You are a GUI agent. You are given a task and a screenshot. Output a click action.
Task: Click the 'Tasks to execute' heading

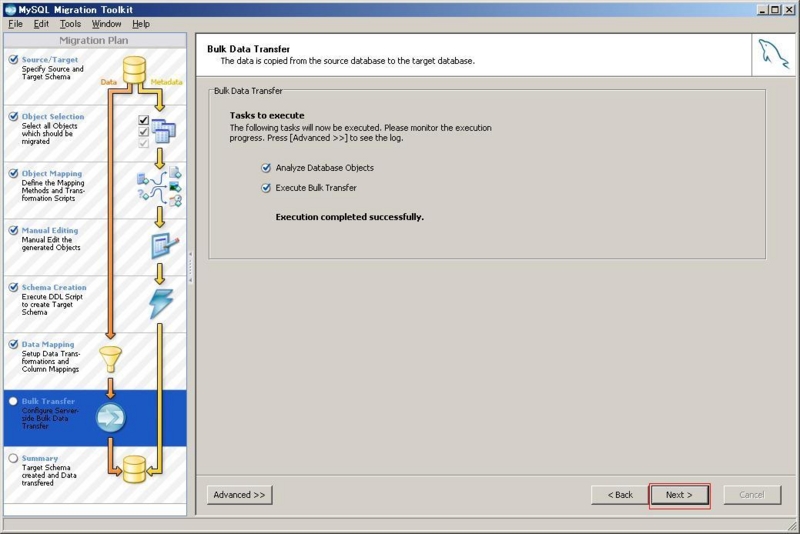point(267,115)
